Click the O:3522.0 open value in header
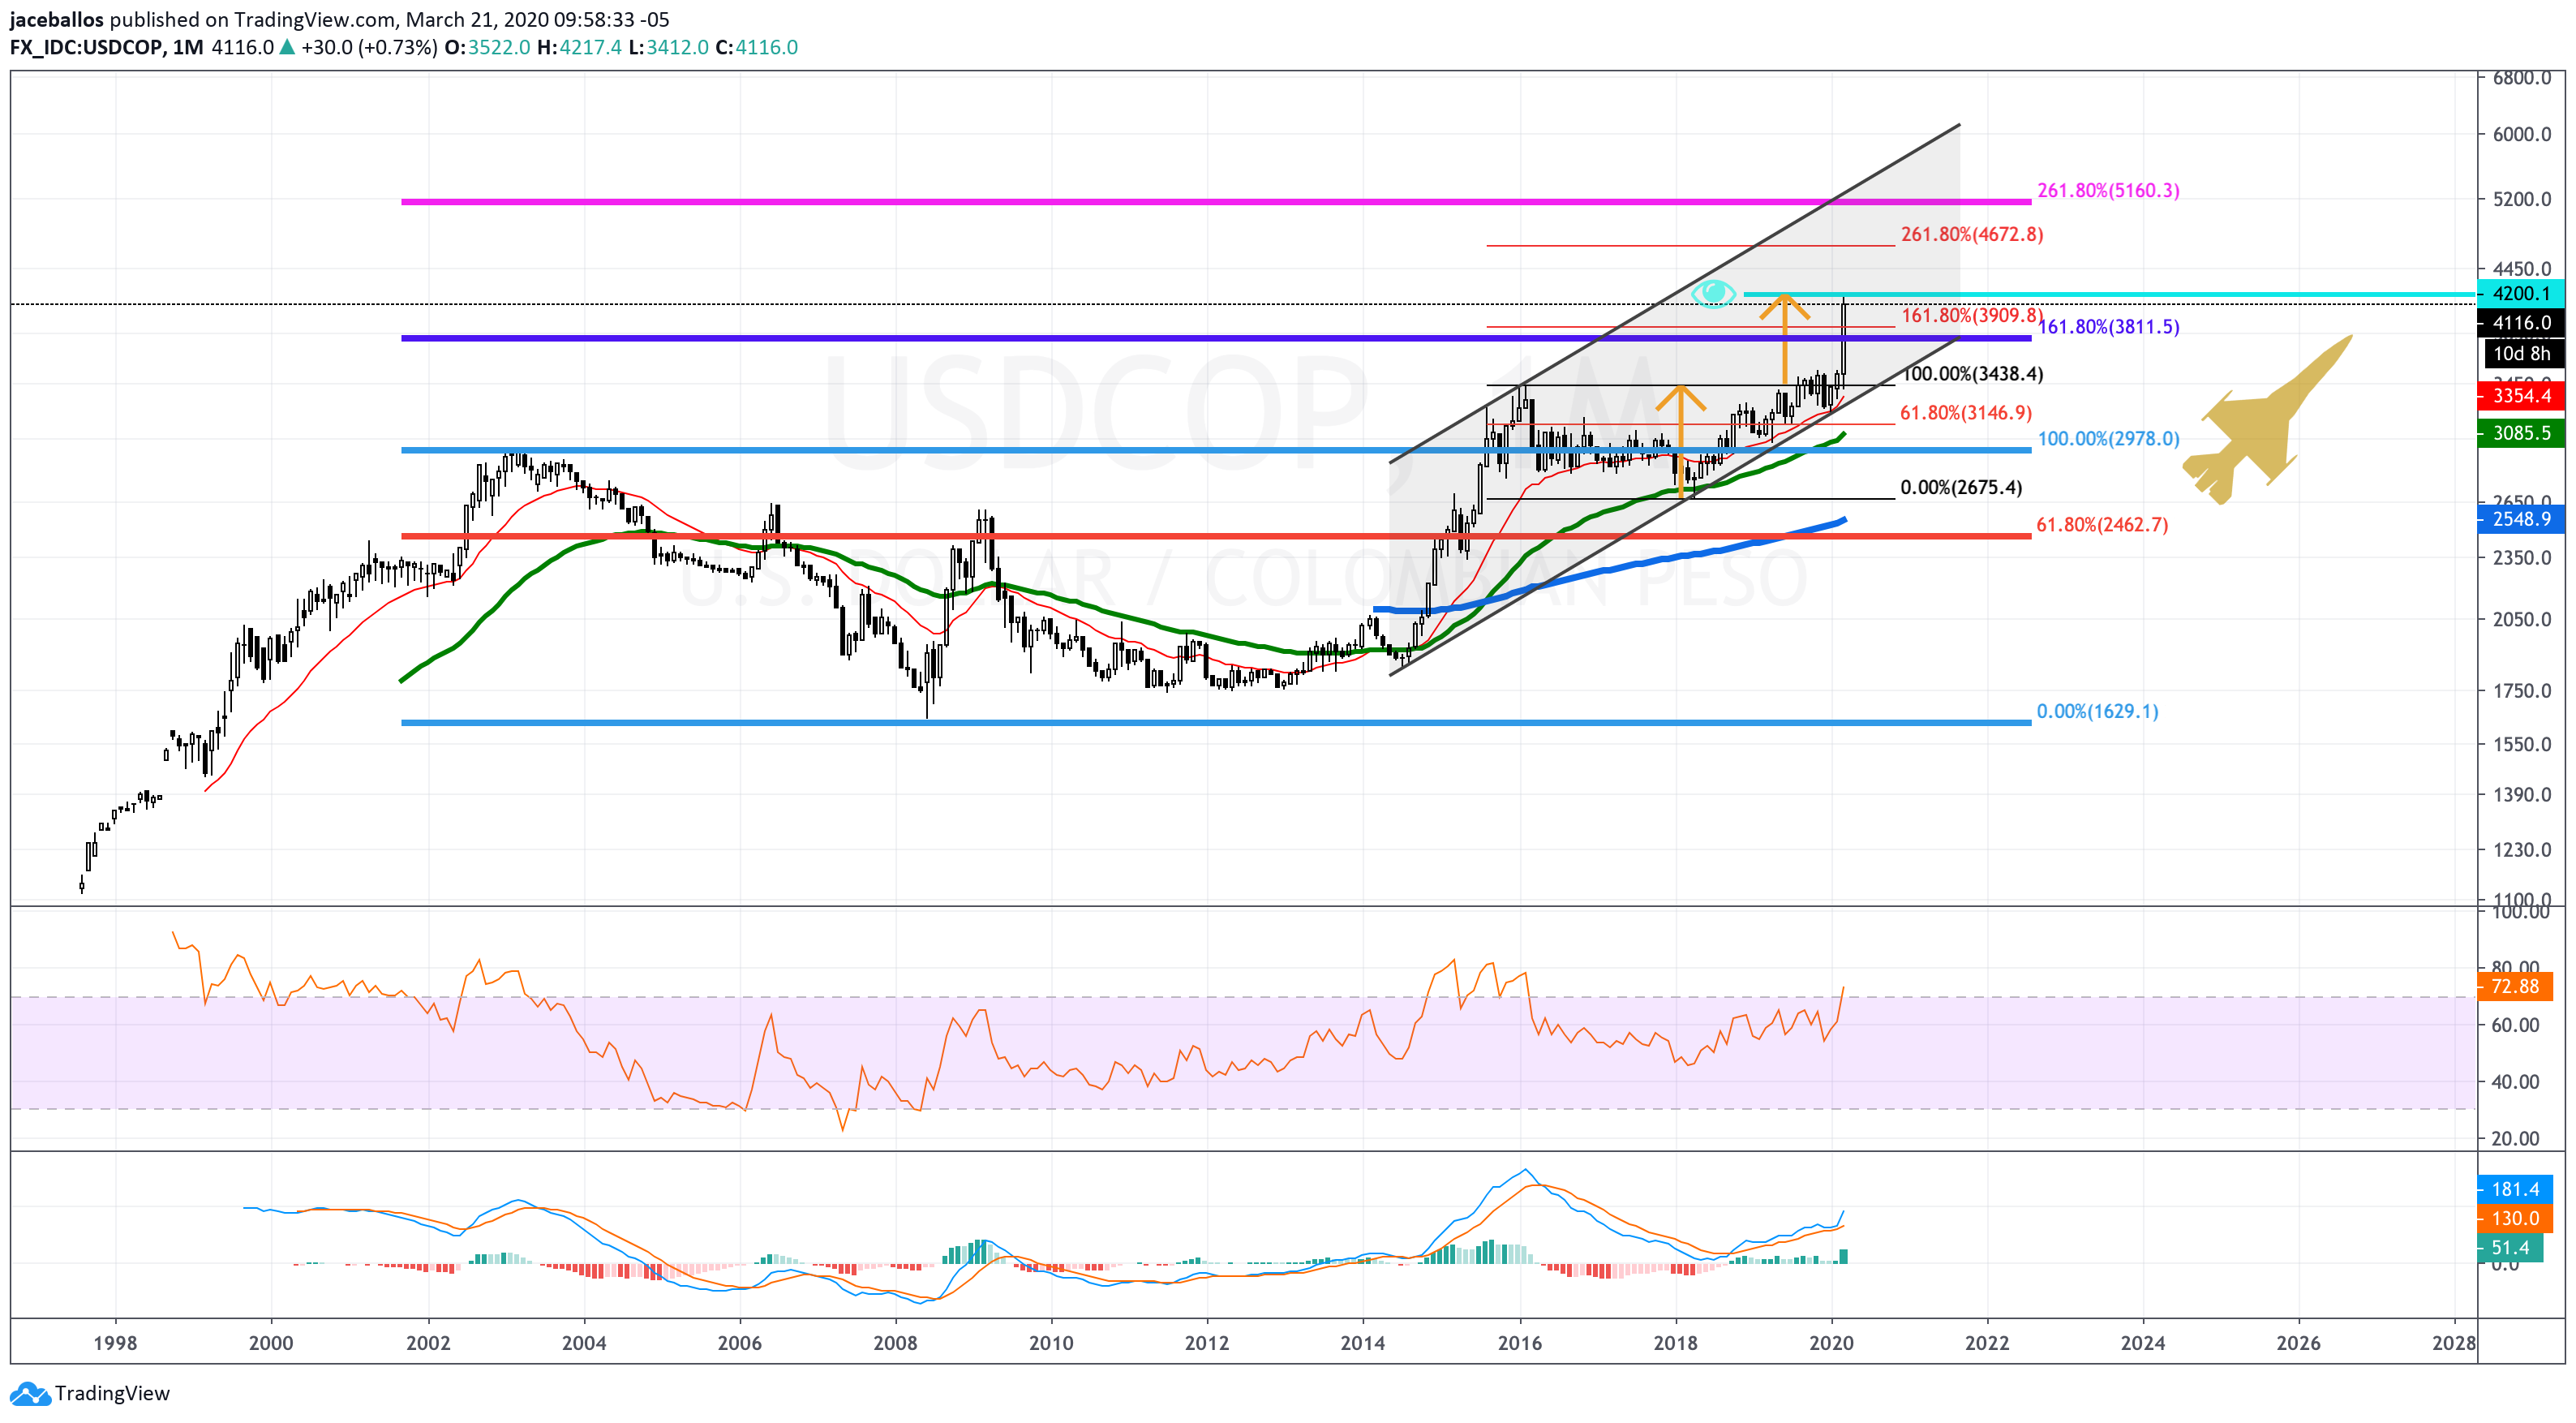Screen dimensions: 2576x1423 487,47
